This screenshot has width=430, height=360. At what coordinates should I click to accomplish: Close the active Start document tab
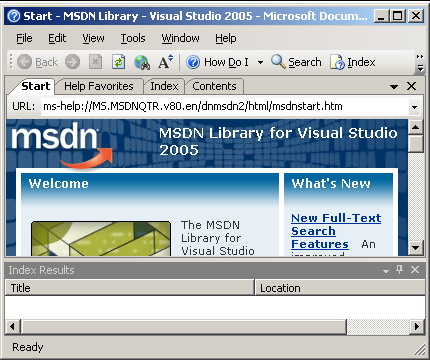[412, 86]
